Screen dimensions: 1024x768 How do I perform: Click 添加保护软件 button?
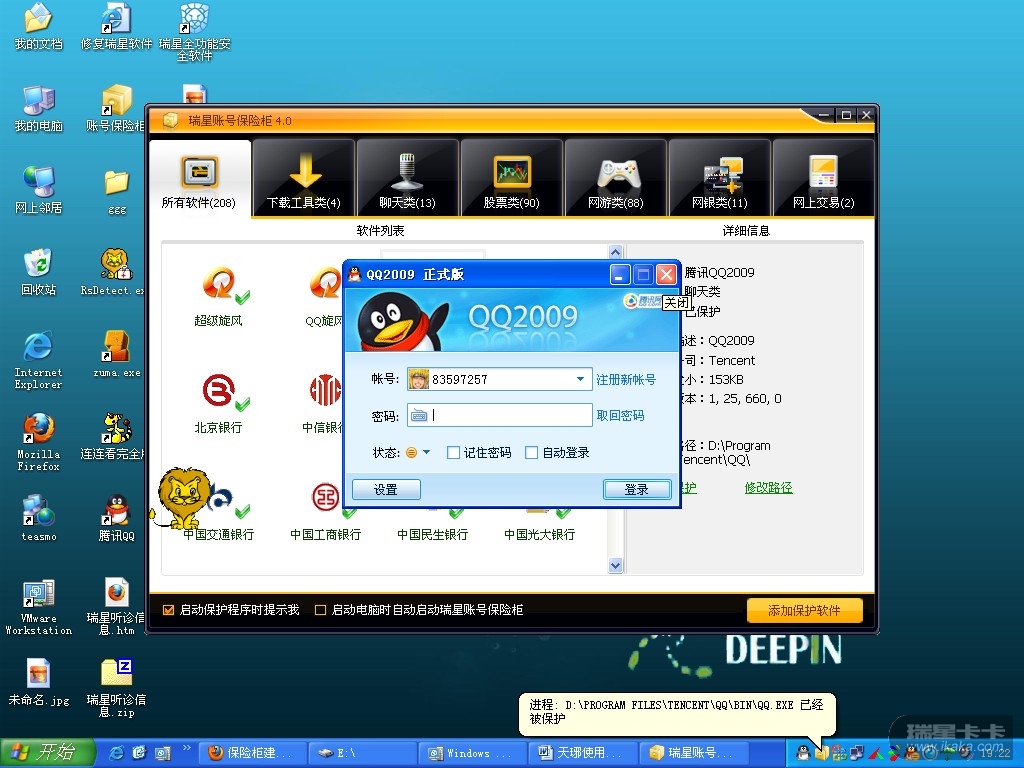pyautogui.click(x=805, y=611)
